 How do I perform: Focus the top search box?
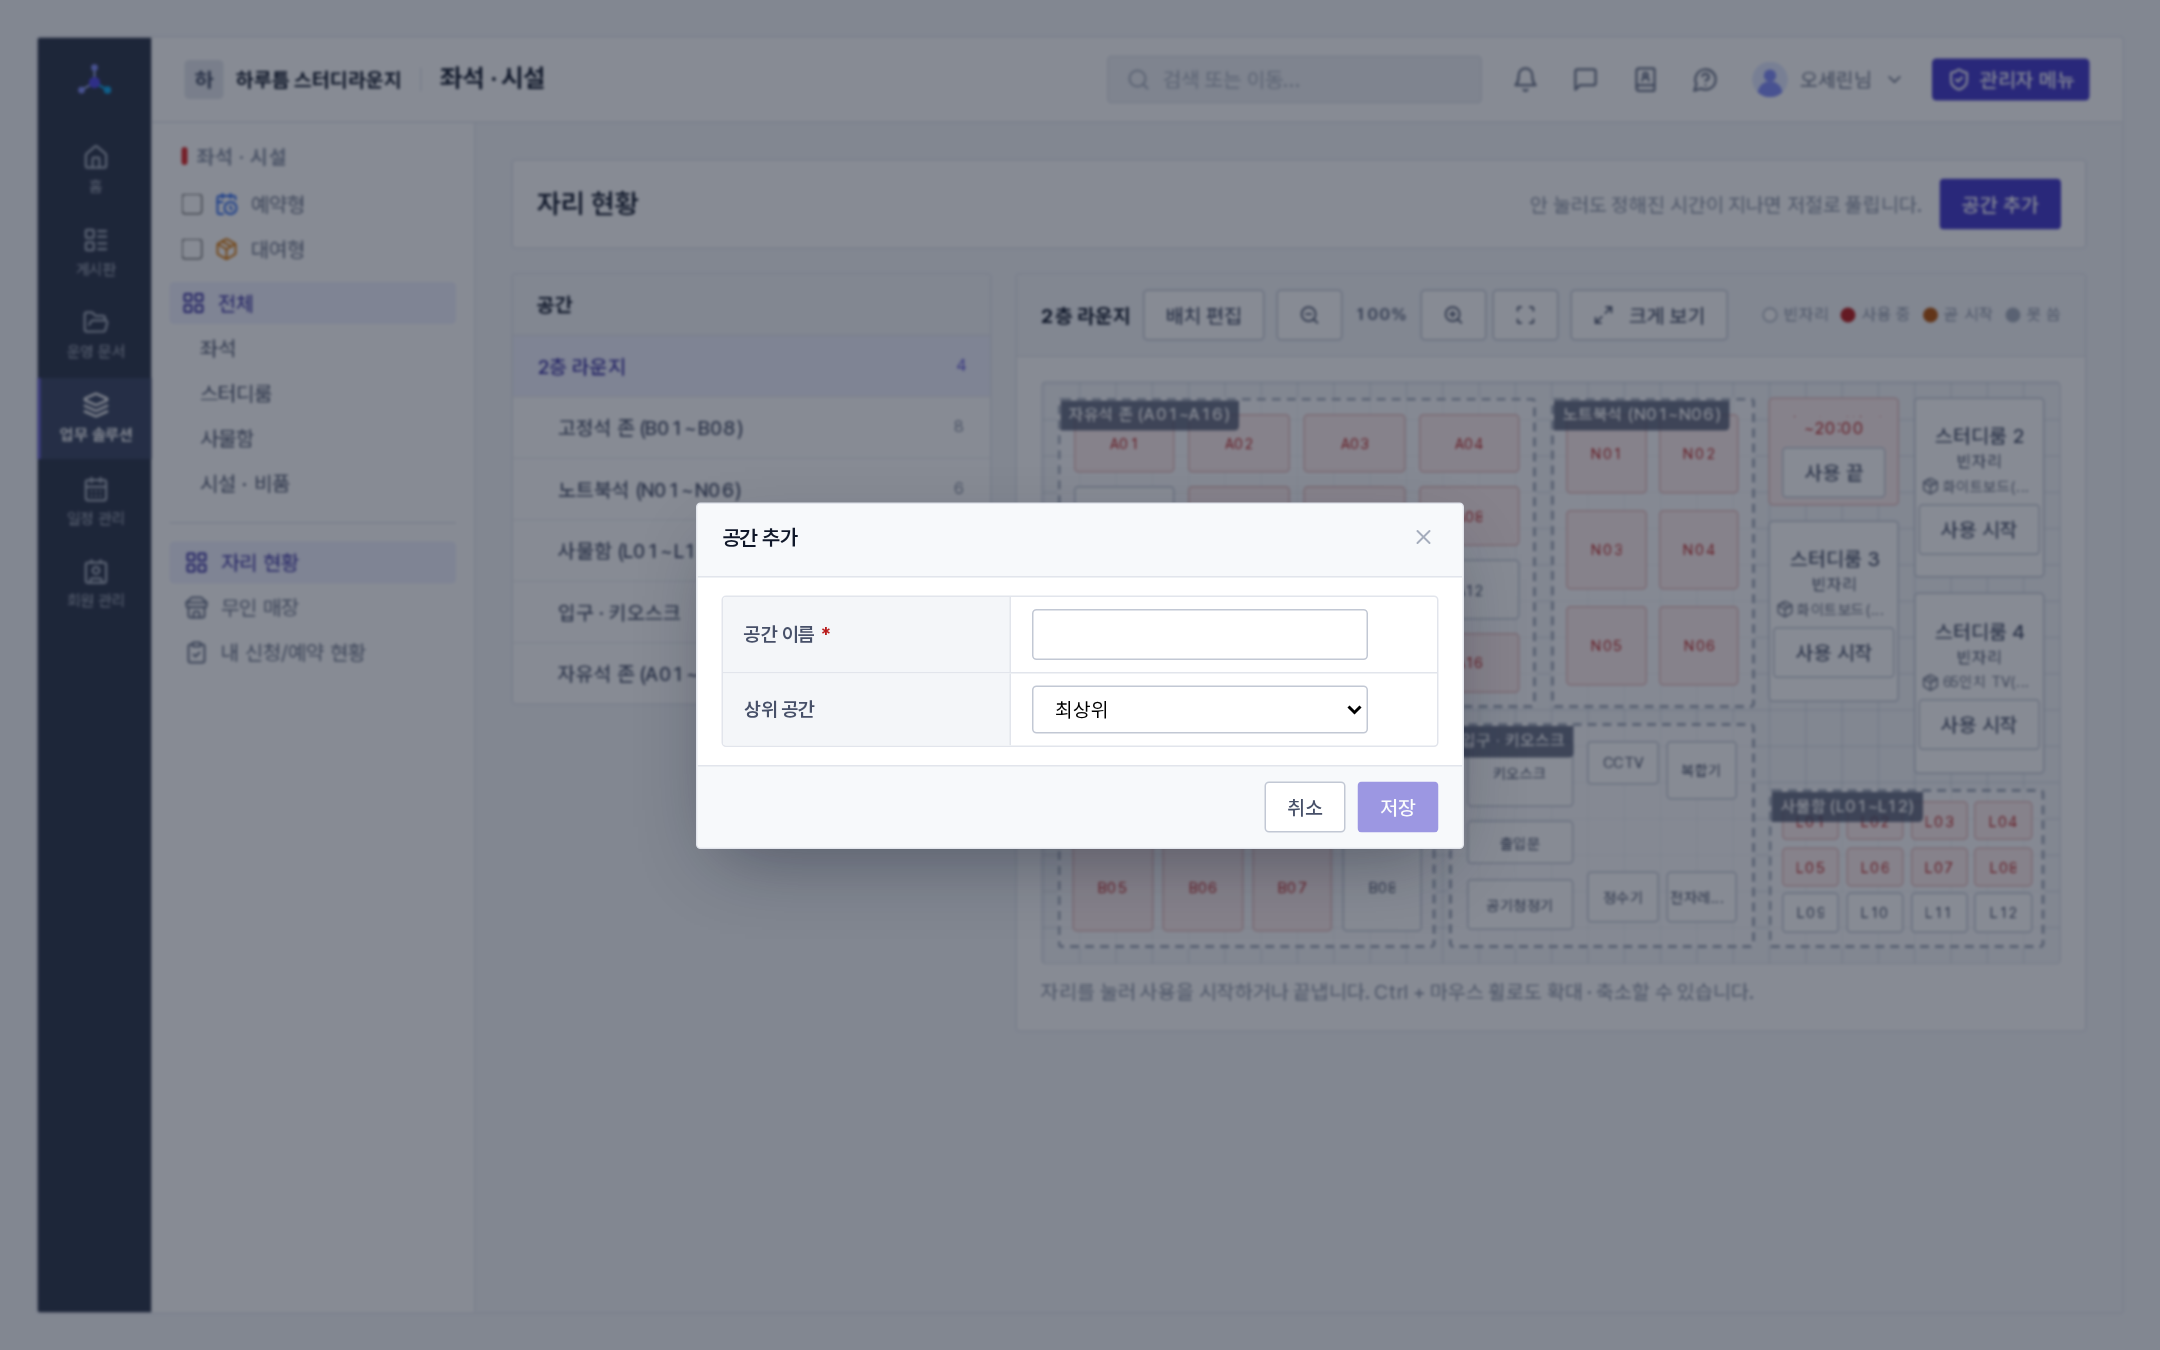click(x=1294, y=80)
